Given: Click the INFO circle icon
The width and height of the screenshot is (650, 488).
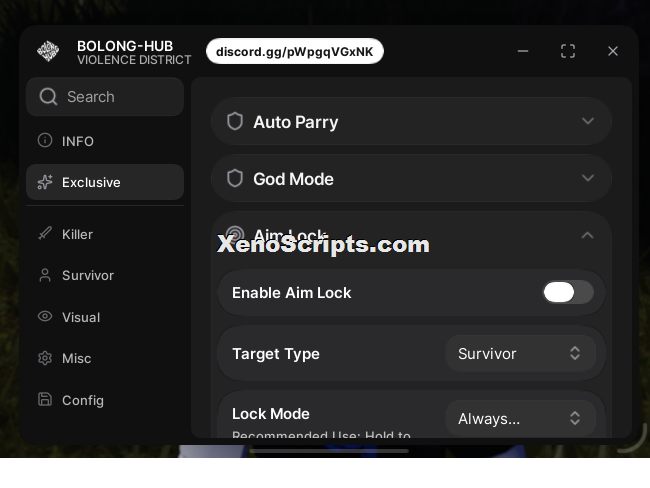Looking at the screenshot, I should point(45,140).
